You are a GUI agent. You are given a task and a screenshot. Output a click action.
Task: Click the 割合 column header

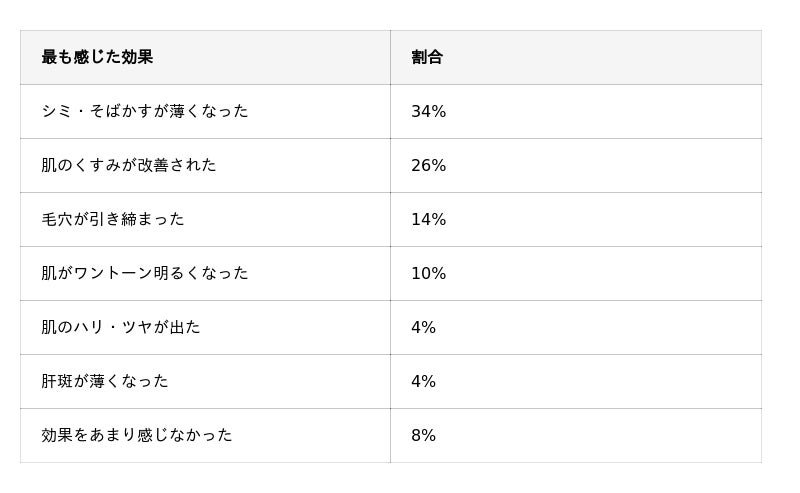pyautogui.click(x=427, y=57)
